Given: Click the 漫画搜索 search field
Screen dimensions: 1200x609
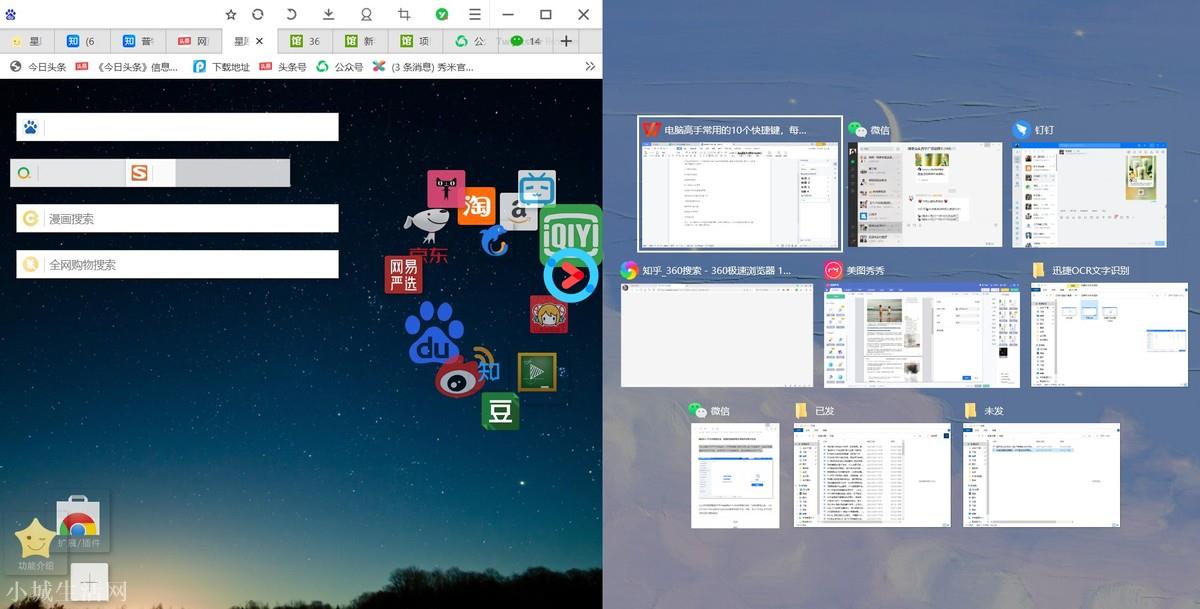Looking at the screenshot, I should (177, 218).
